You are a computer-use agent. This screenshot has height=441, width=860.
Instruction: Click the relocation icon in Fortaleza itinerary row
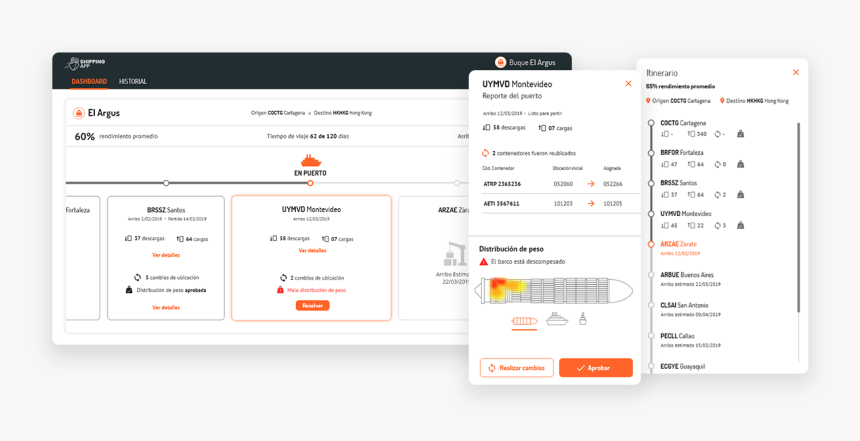click(x=717, y=164)
